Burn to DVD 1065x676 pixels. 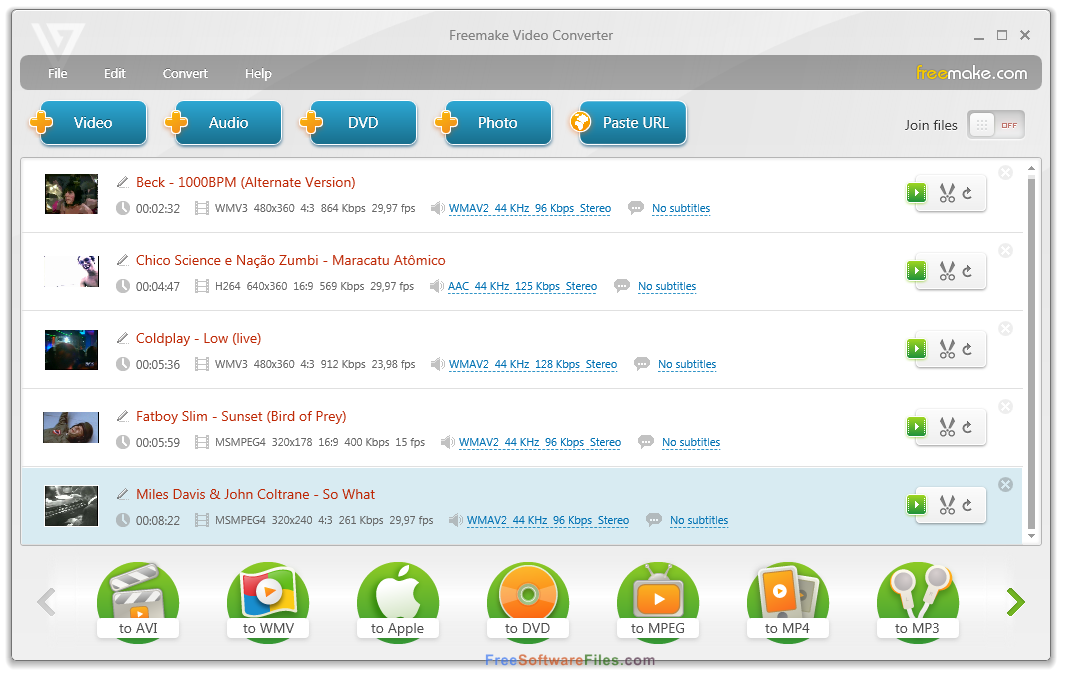[x=528, y=602]
